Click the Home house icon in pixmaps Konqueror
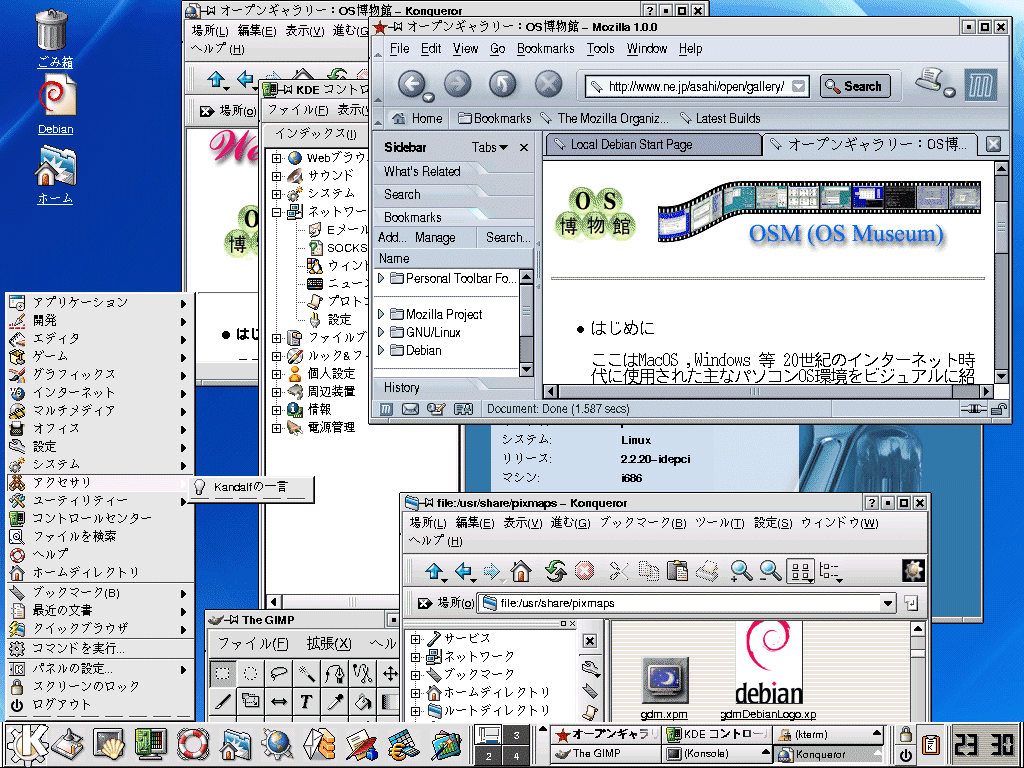This screenshot has height=768, width=1024. [521, 571]
